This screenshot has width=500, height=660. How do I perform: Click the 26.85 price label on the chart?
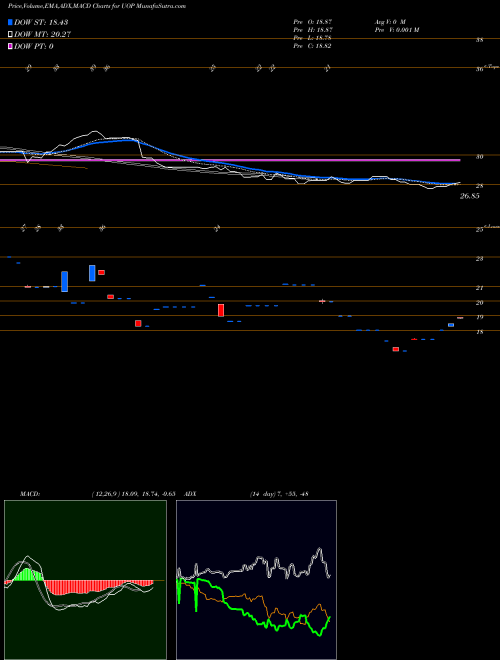pyautogui.click(x=470, y=196)
